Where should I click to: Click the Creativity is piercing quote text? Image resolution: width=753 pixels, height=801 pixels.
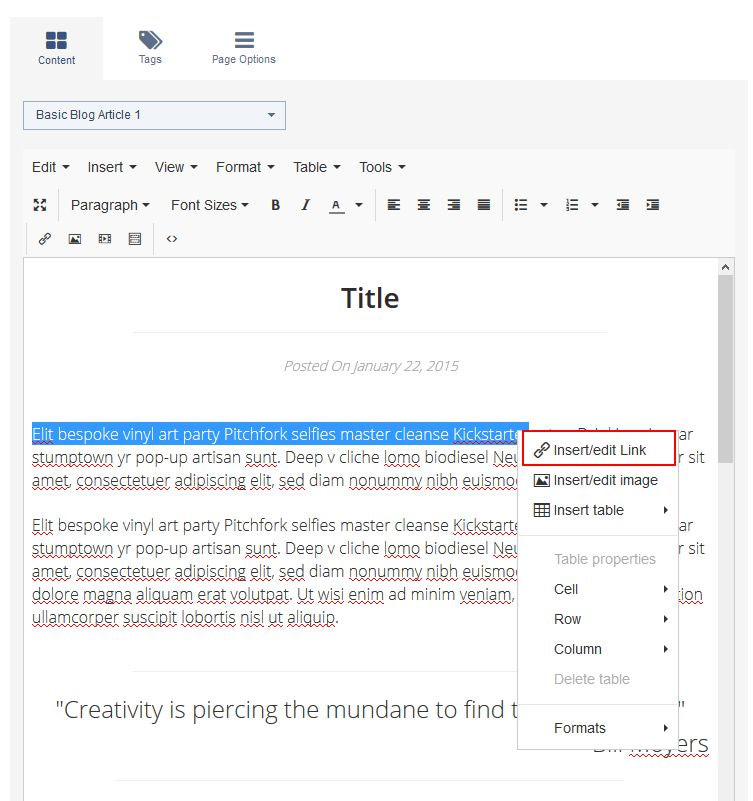pyautogui.click(x=286, y=710)
